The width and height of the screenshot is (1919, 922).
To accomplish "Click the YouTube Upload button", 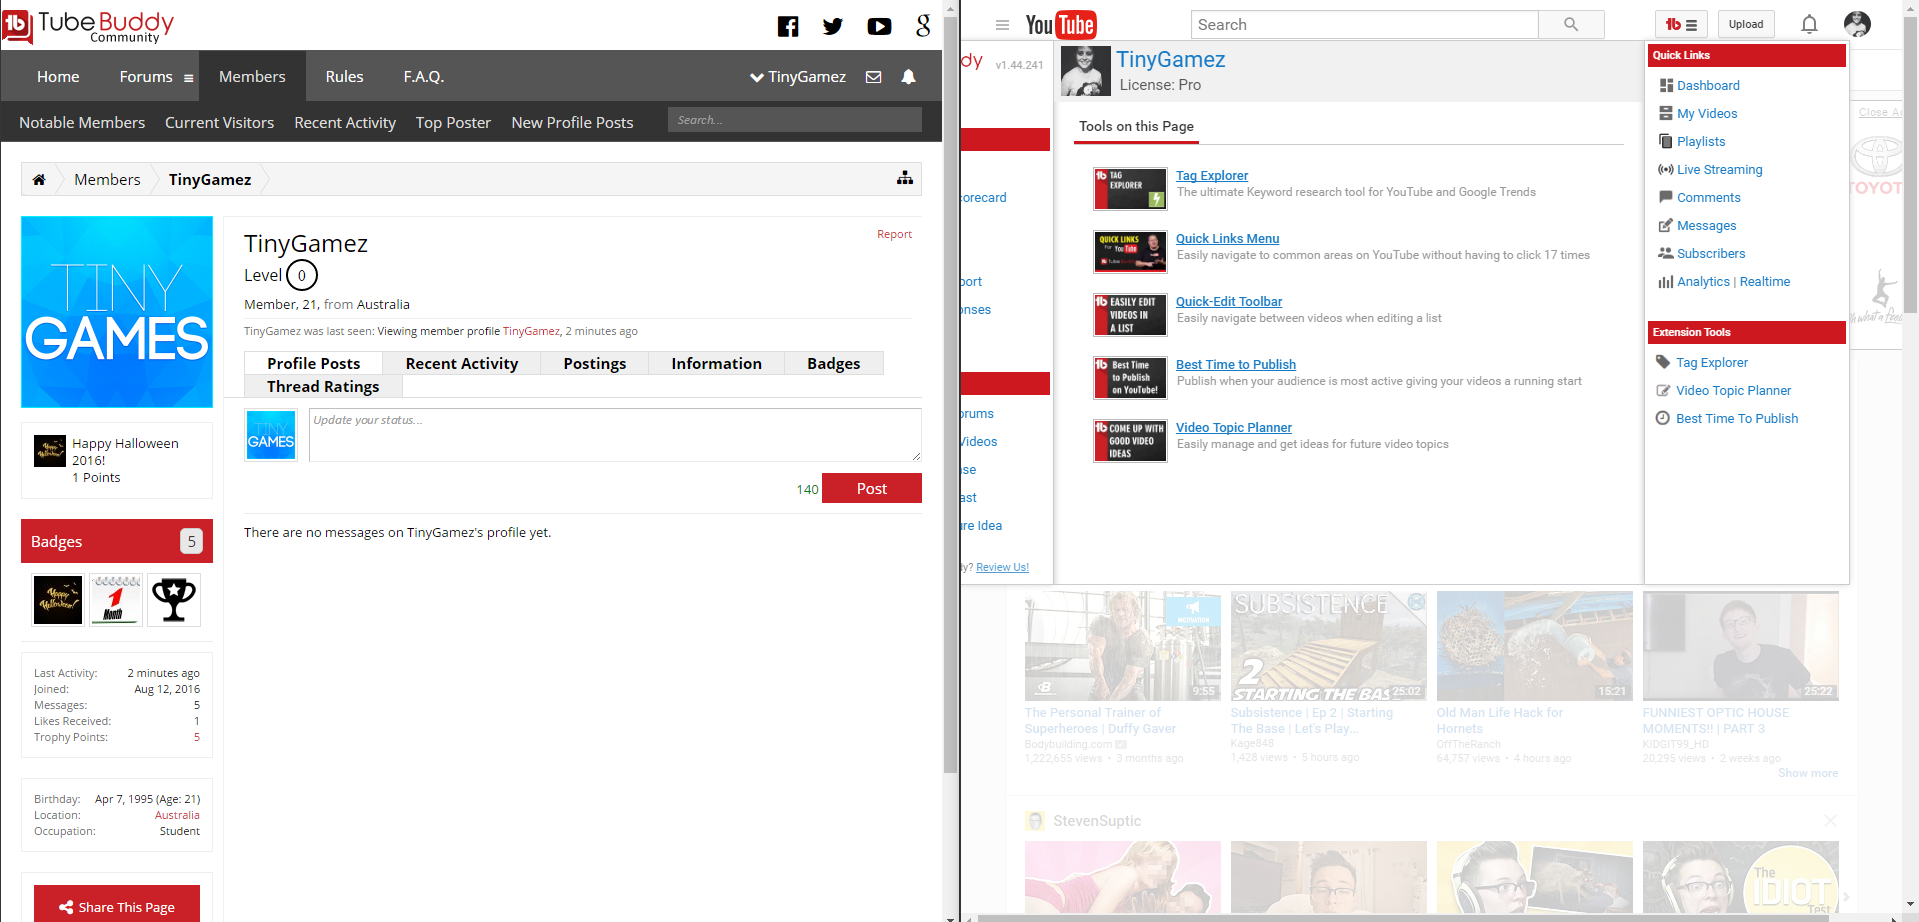I will click(1746, 25).
